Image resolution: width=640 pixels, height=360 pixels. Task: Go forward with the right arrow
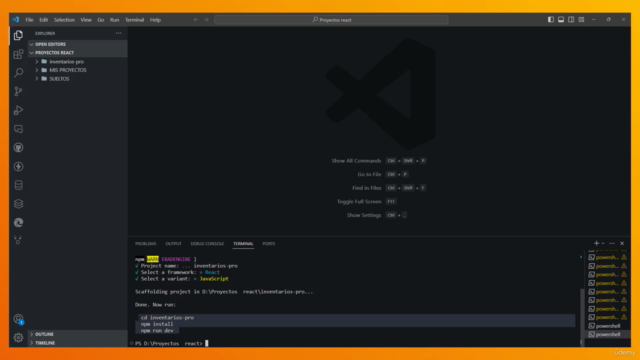pos(206,20)
